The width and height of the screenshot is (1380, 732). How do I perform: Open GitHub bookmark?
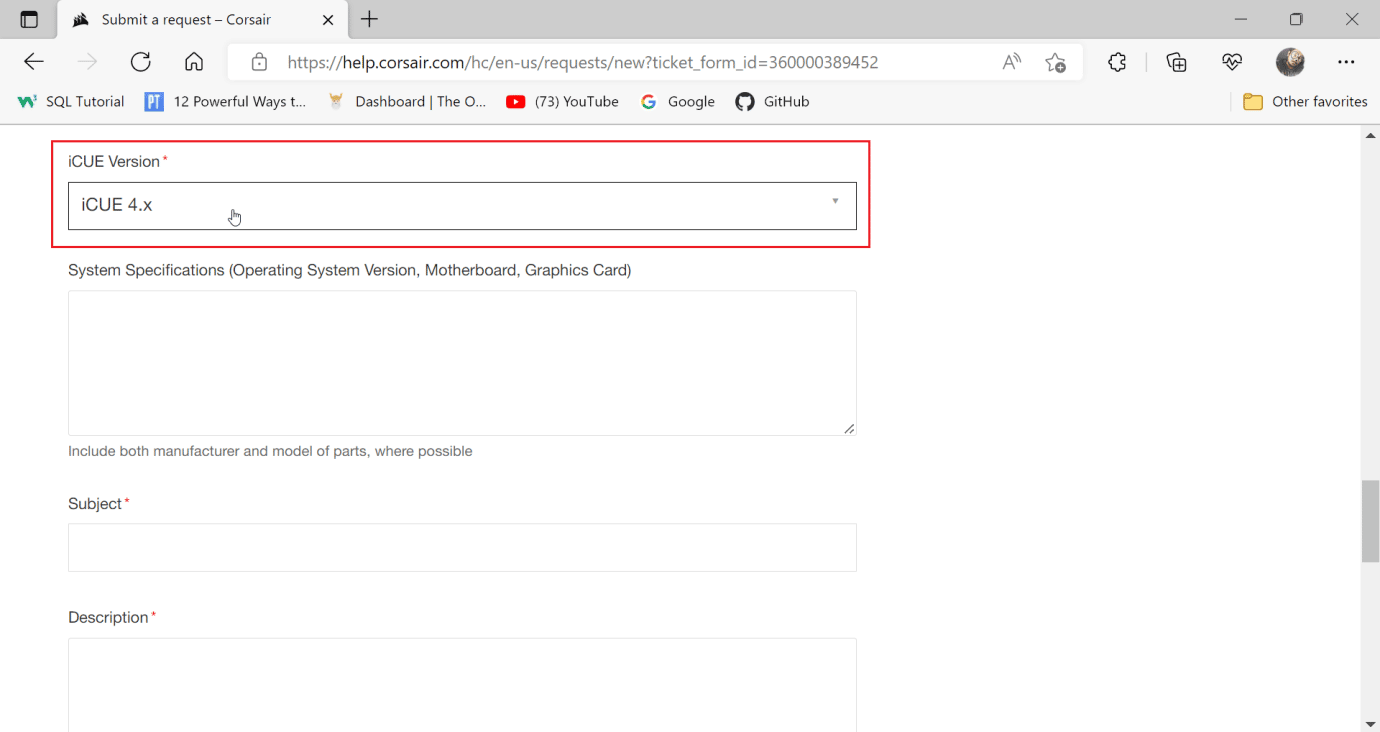[x=772, y=101]
